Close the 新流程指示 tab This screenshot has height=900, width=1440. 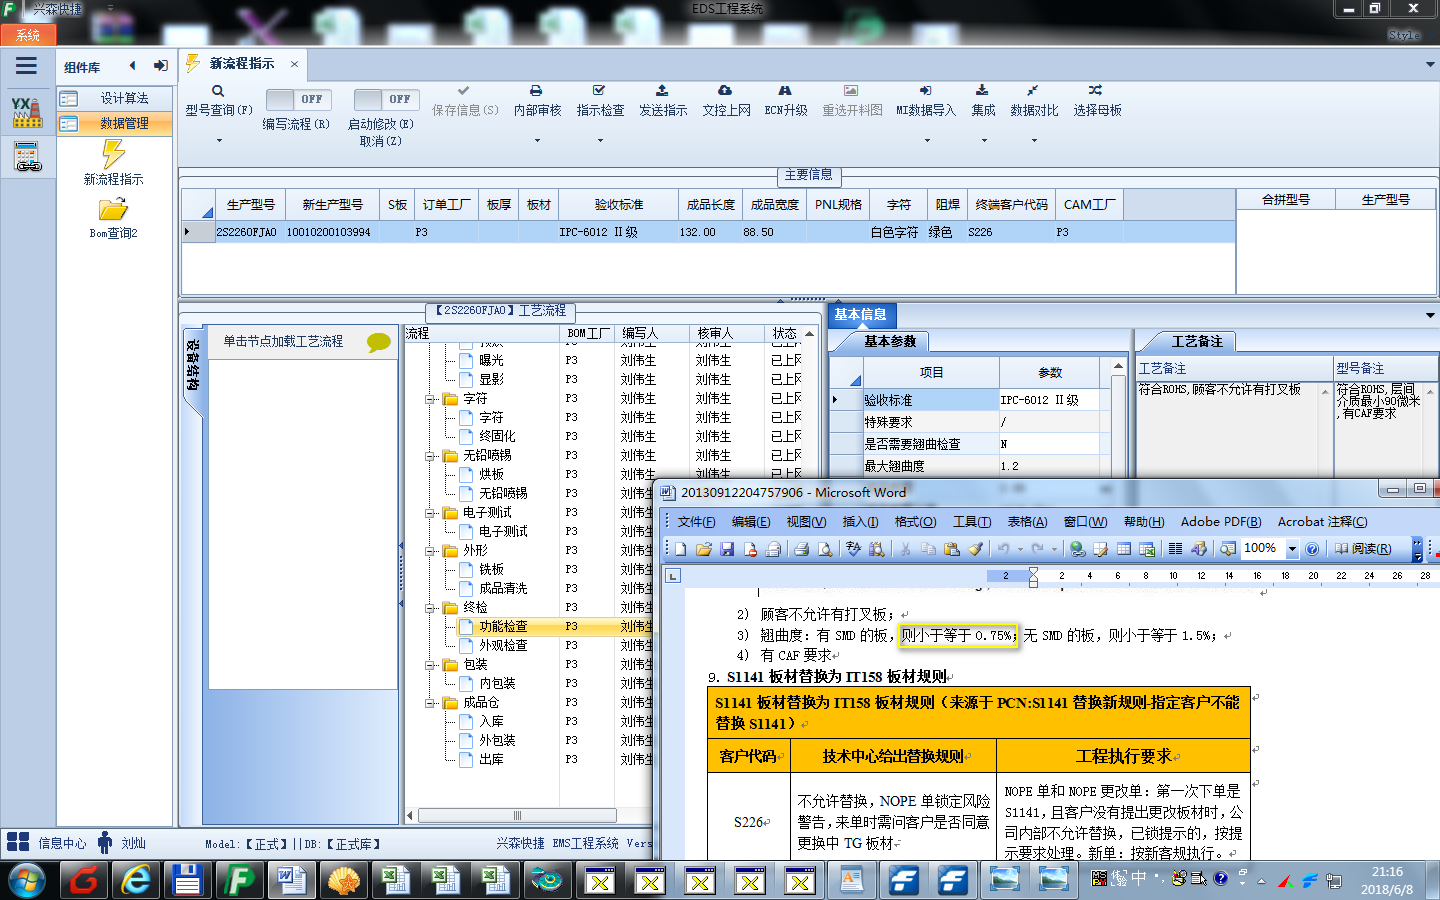294,64
